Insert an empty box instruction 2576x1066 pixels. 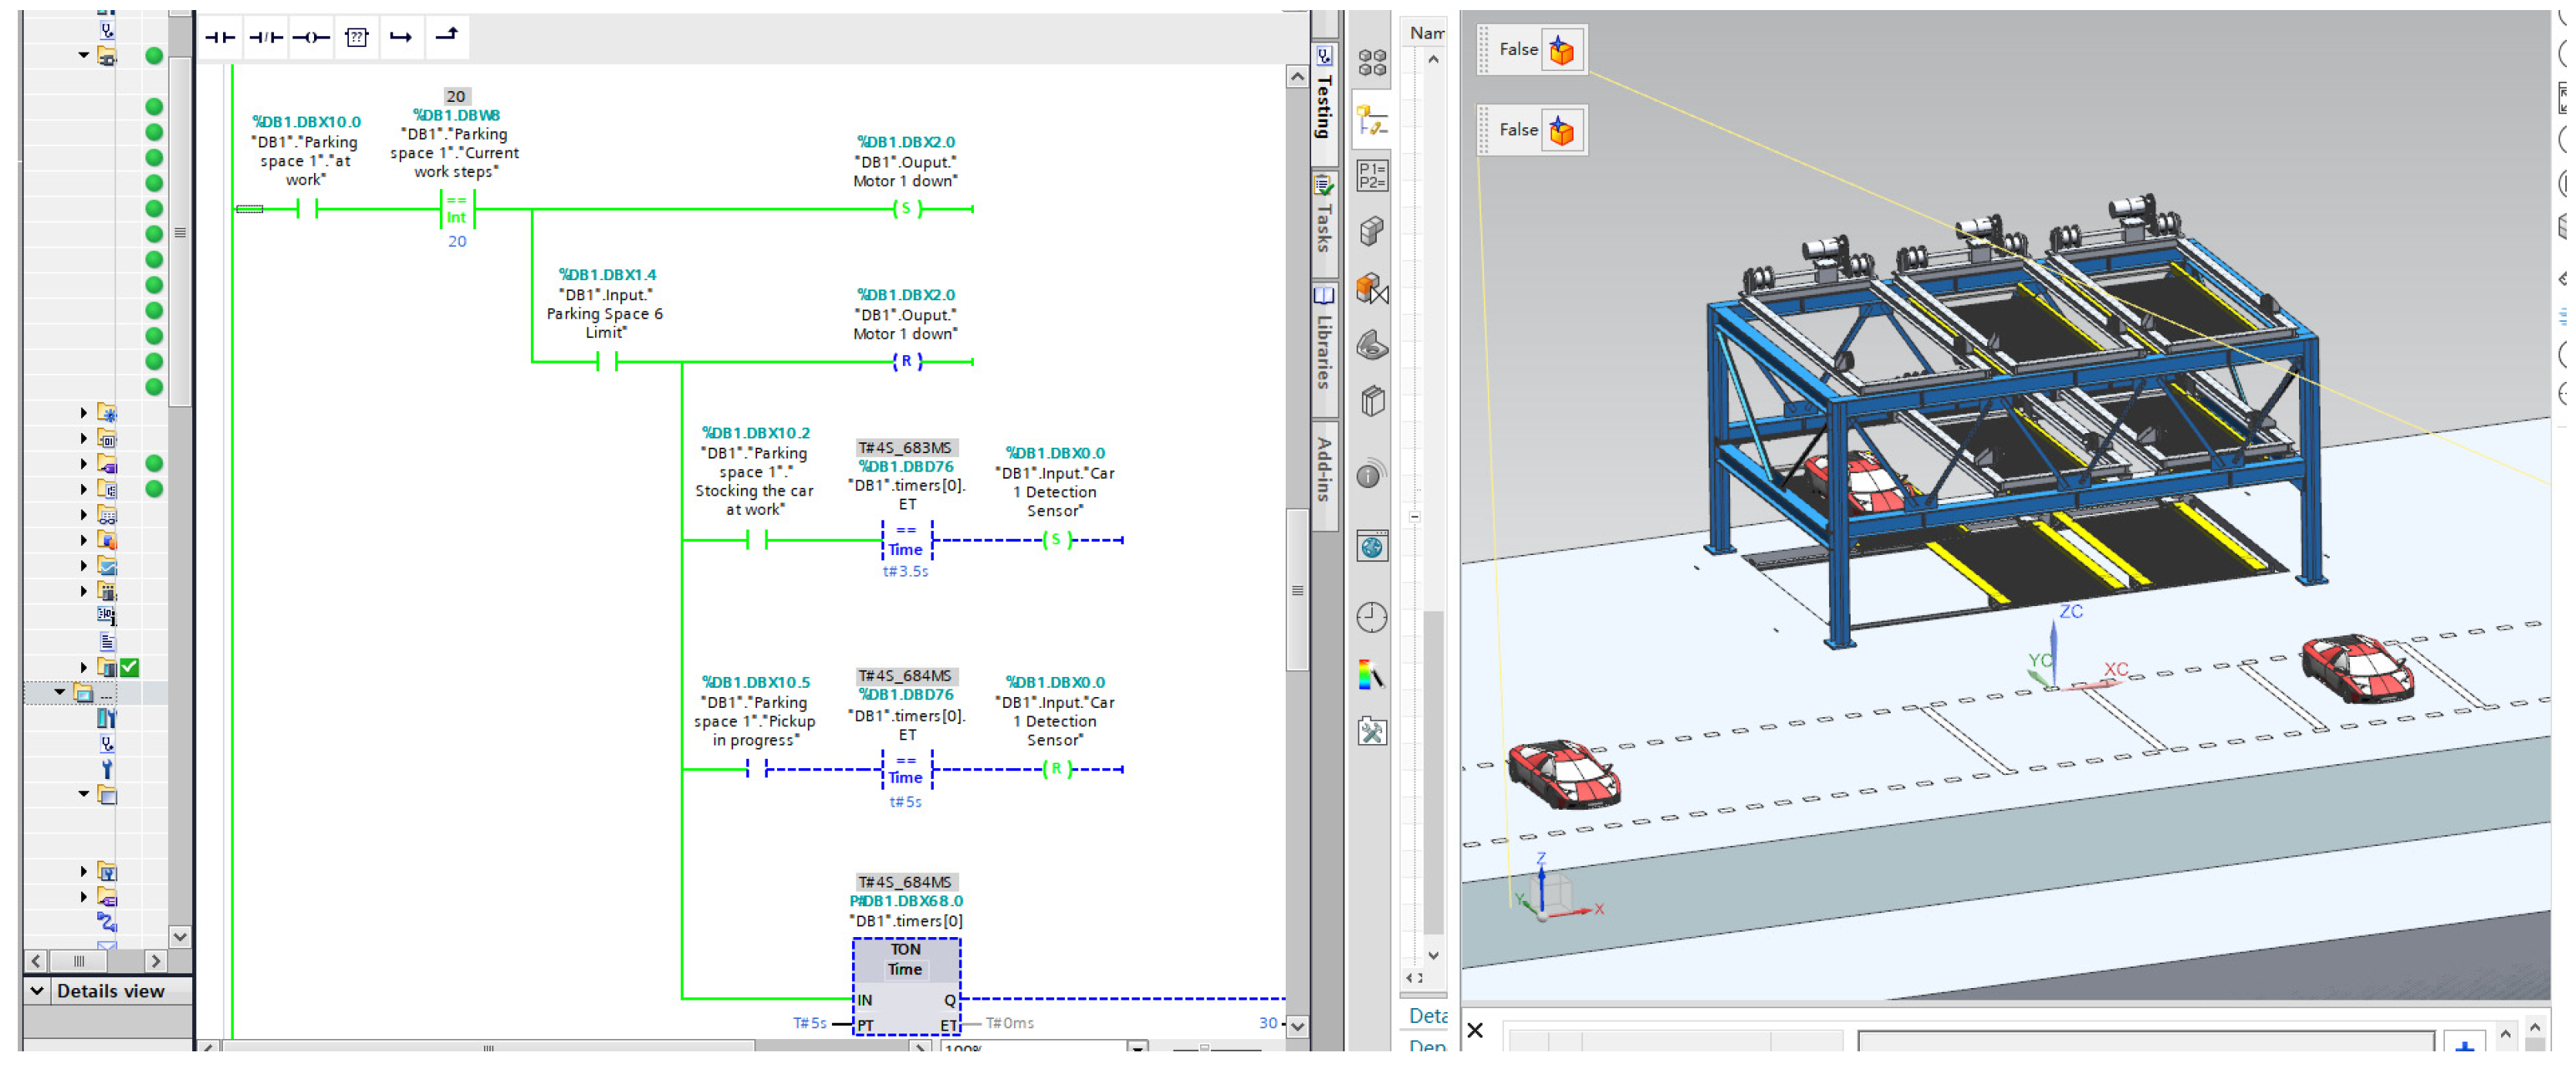coord(357,38)
